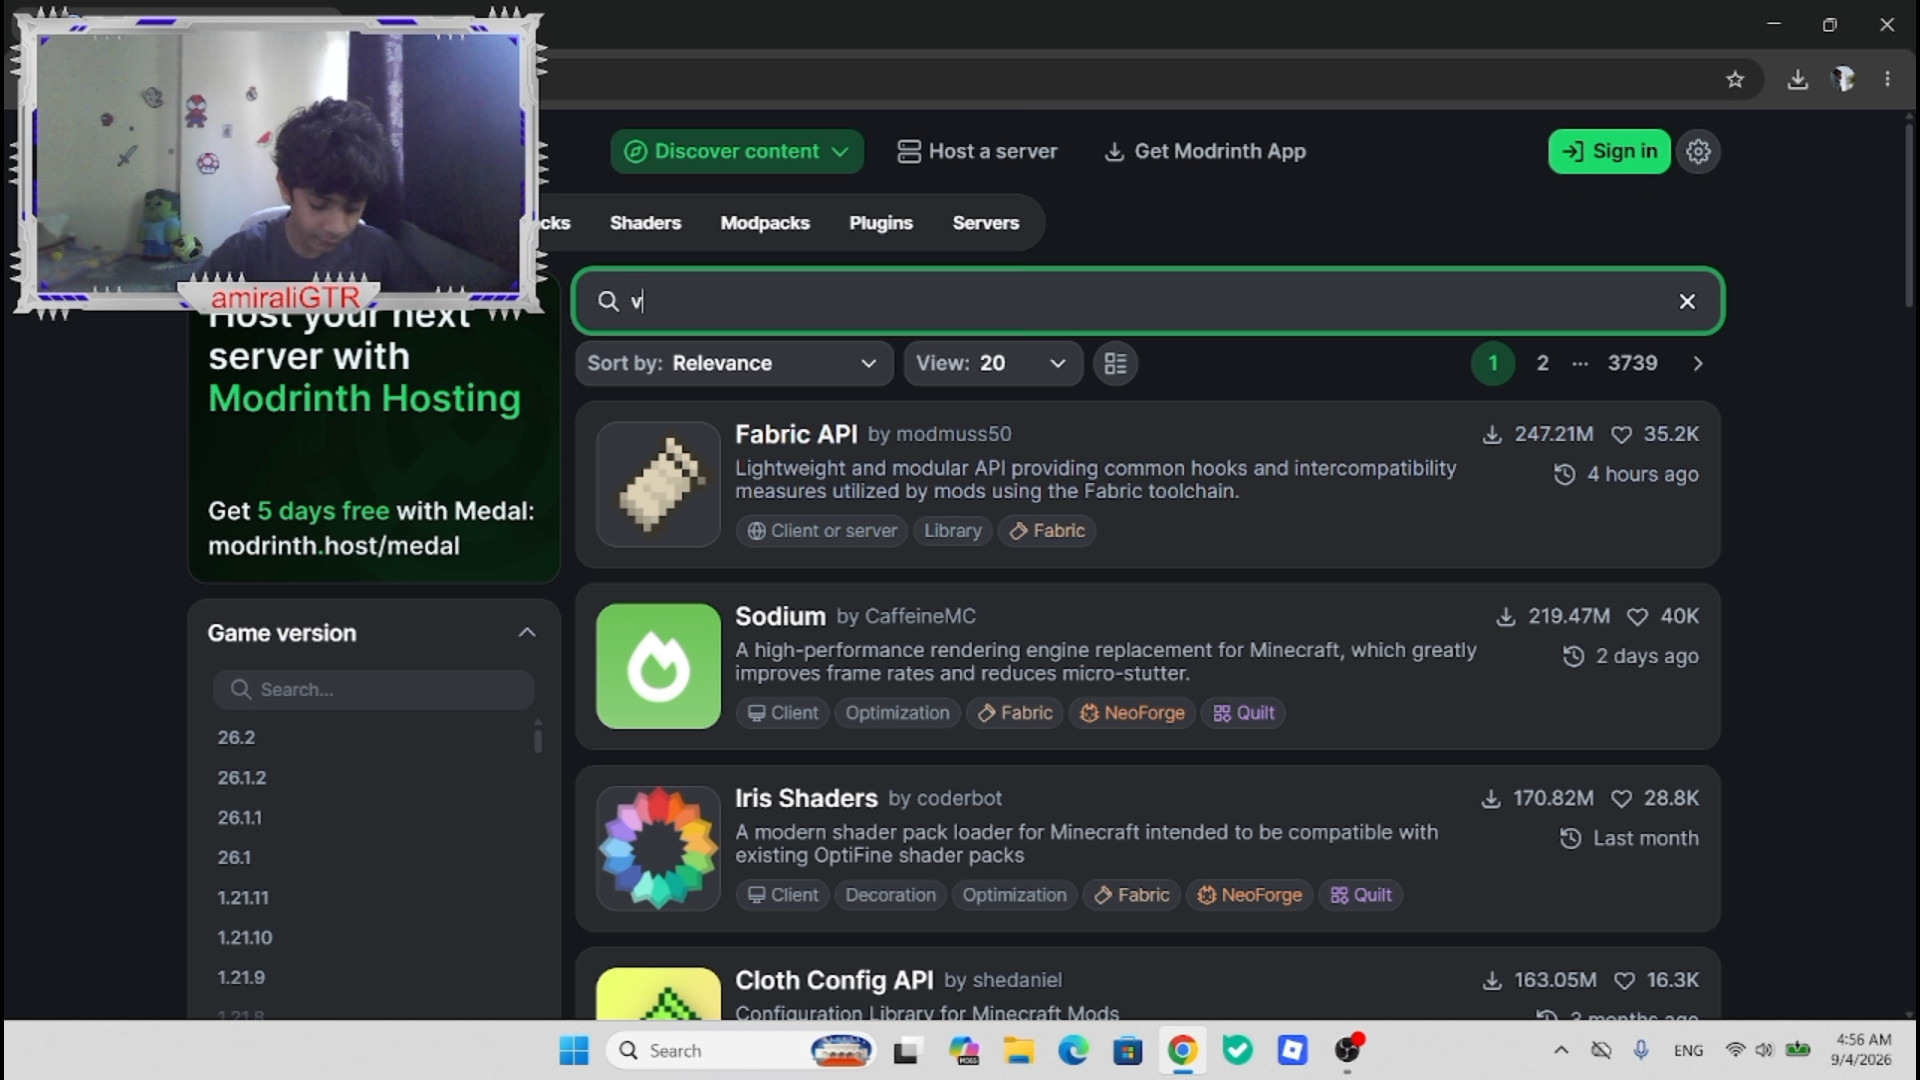Select the Servers tab
This screenshot has height=1080, width=1920.
click(986, 223)
